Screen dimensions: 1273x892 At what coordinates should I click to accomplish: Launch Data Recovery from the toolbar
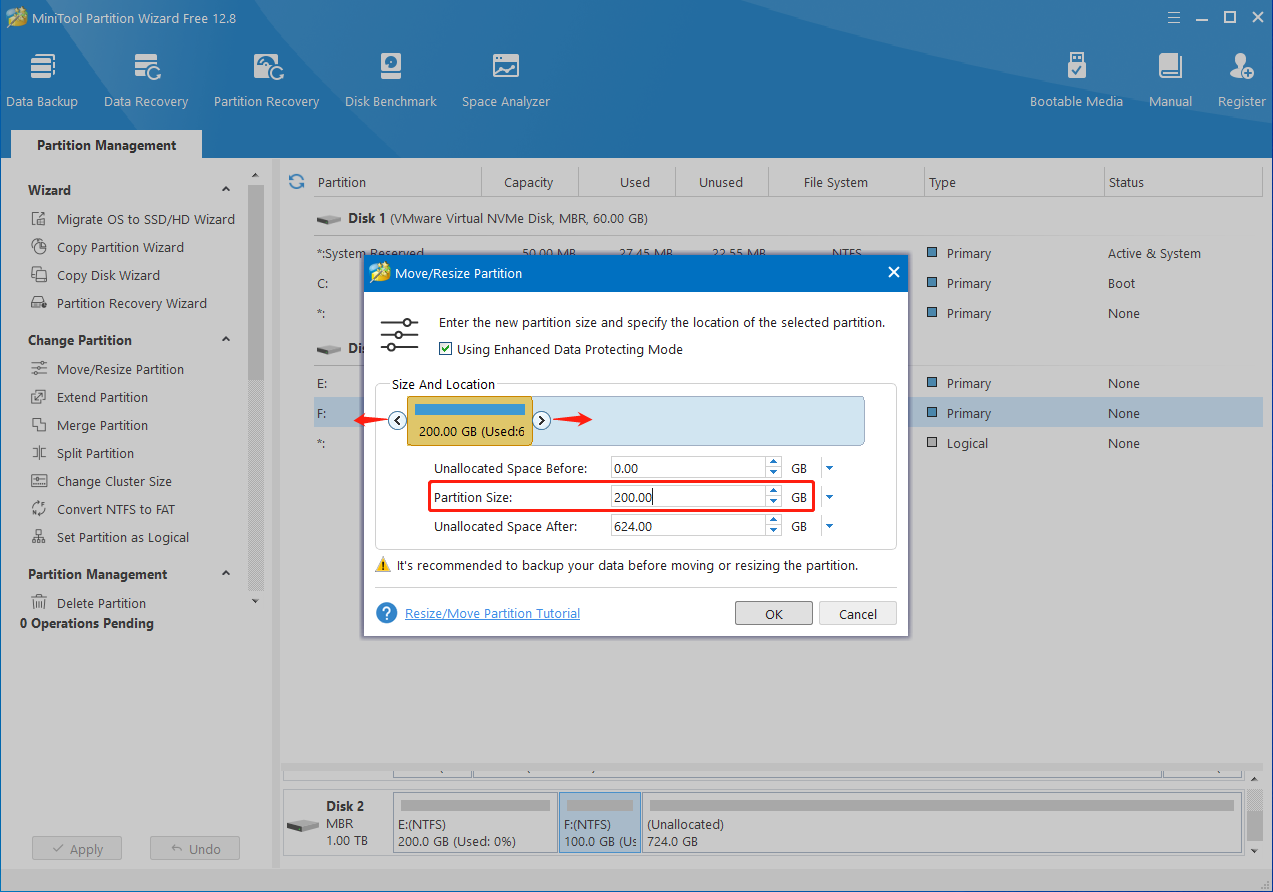point(146,80)
